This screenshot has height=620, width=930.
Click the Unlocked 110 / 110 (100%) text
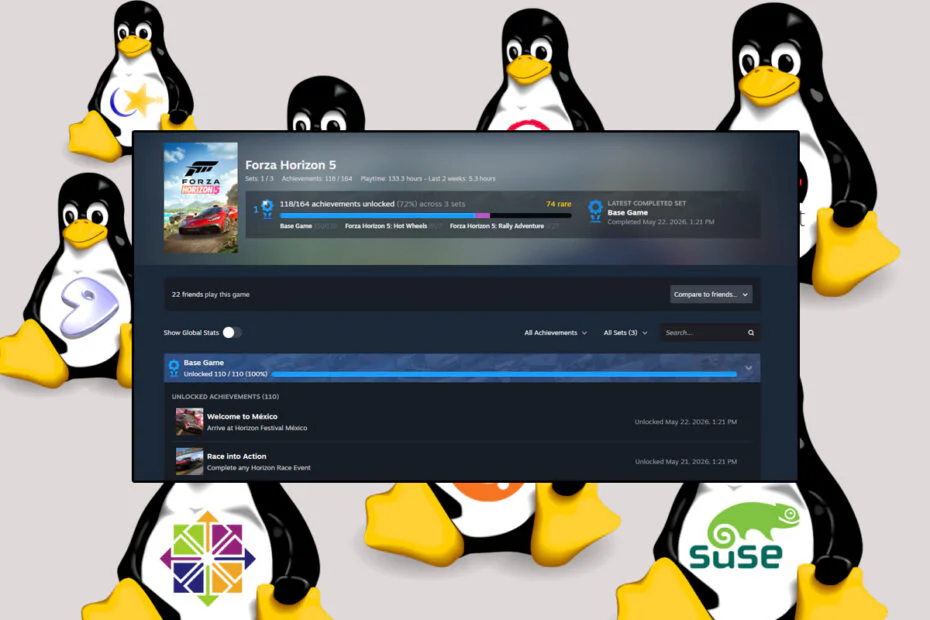point(225,374)
